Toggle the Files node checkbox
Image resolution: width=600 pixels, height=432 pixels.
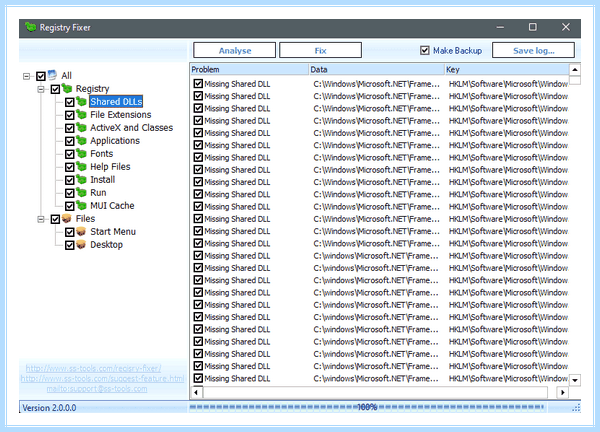coord(55,219)
